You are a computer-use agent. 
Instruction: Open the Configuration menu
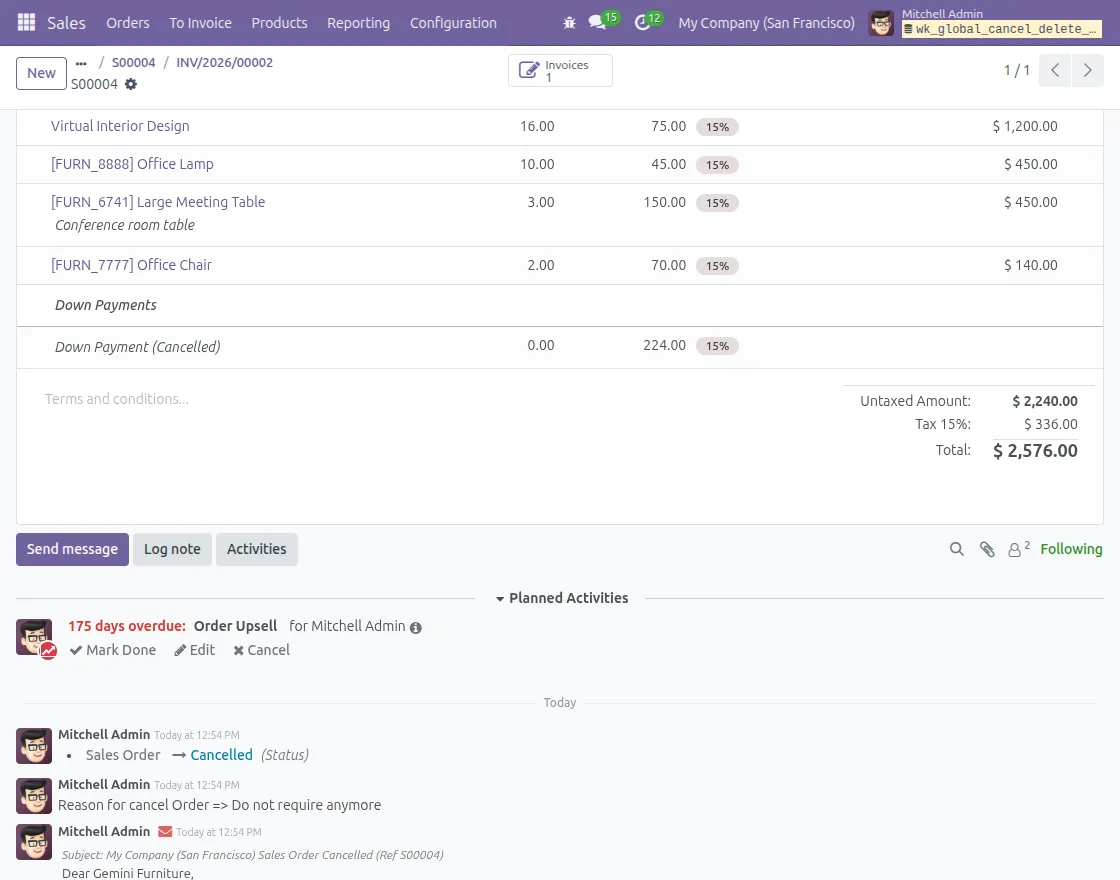coord(453,22)
